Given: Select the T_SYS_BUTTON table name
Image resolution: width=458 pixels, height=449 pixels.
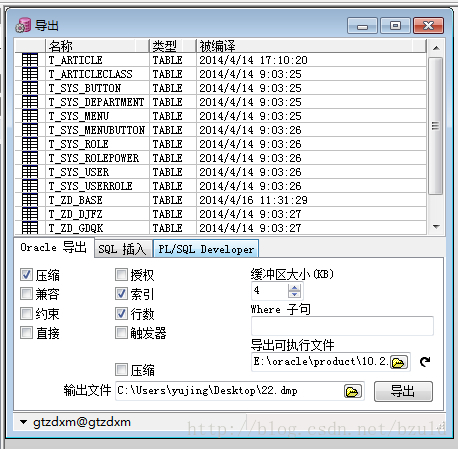Looking at the screenshot, I should tap(85, 88).
